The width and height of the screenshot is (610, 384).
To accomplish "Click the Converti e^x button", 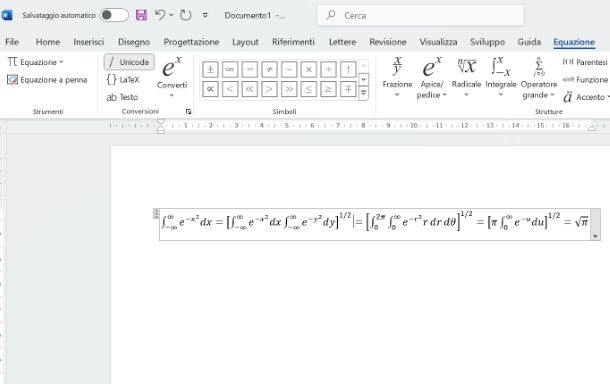I will click(172, 78).
